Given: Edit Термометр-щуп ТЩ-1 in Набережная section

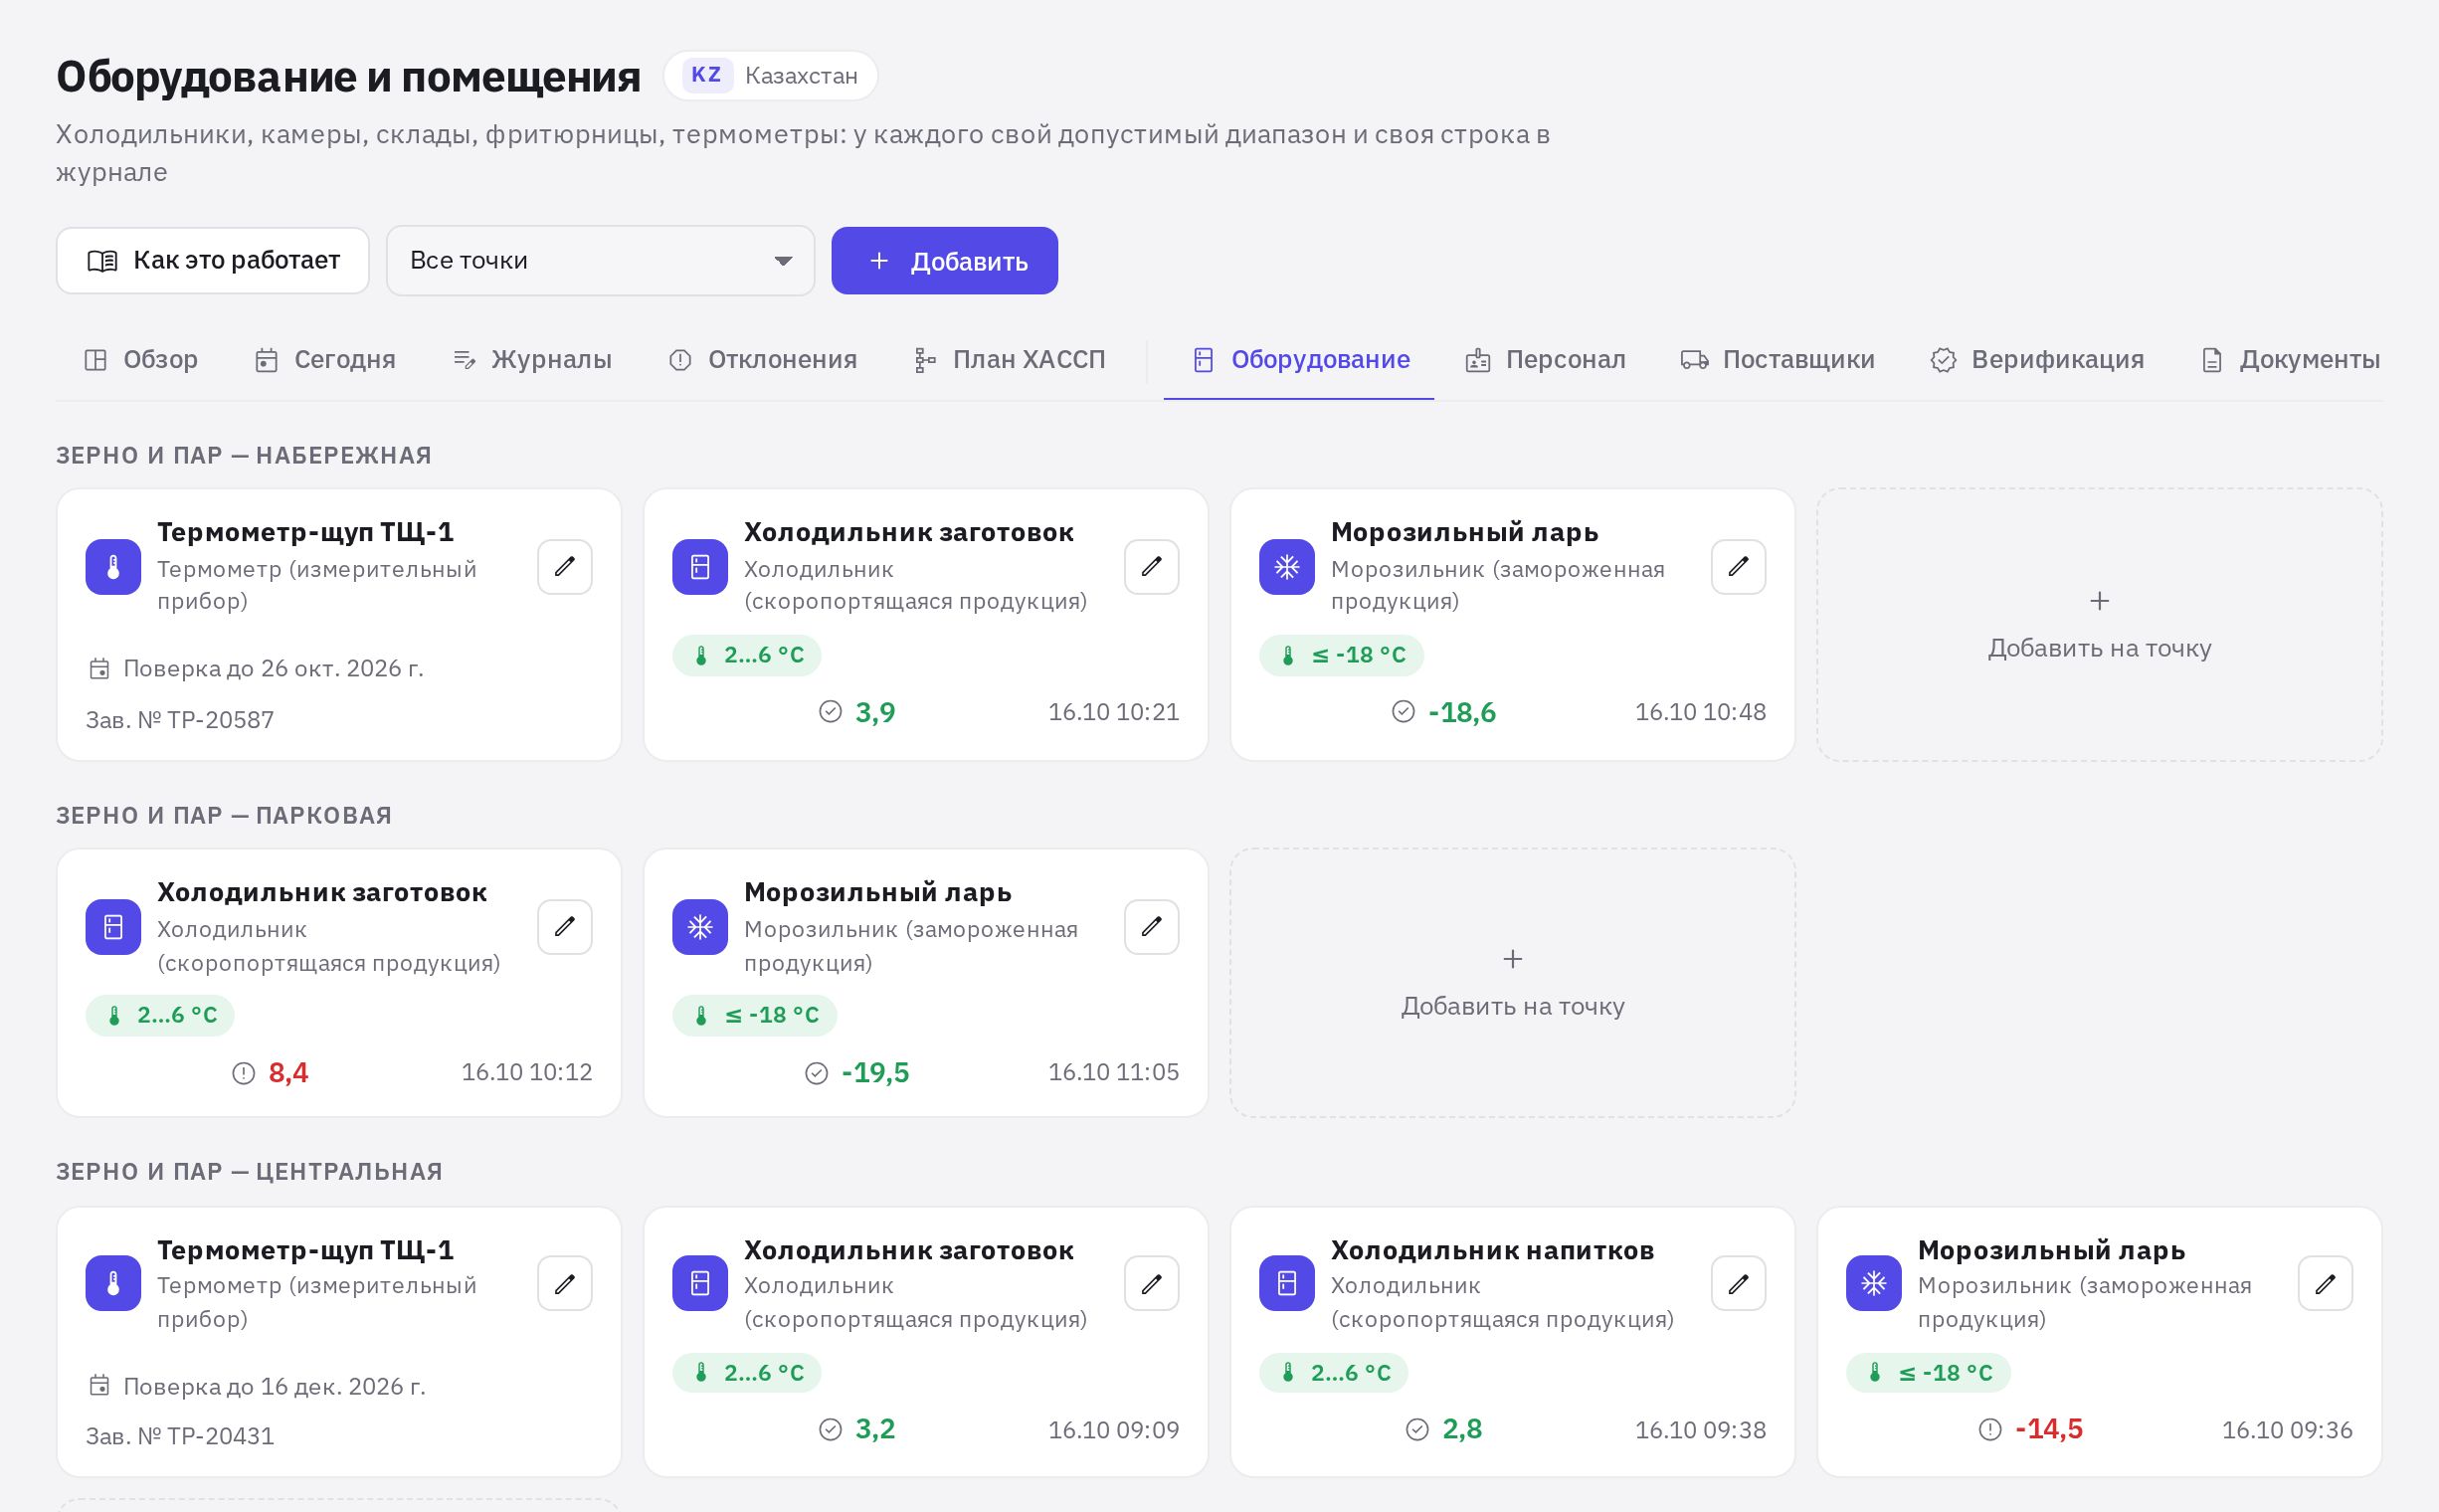Looking at the screenshot, I should (565, 567).
